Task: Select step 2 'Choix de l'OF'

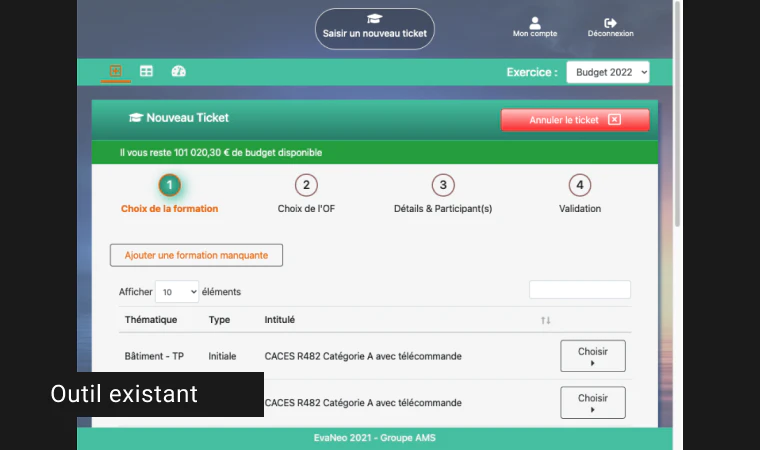Action: [x=306, y=194]
